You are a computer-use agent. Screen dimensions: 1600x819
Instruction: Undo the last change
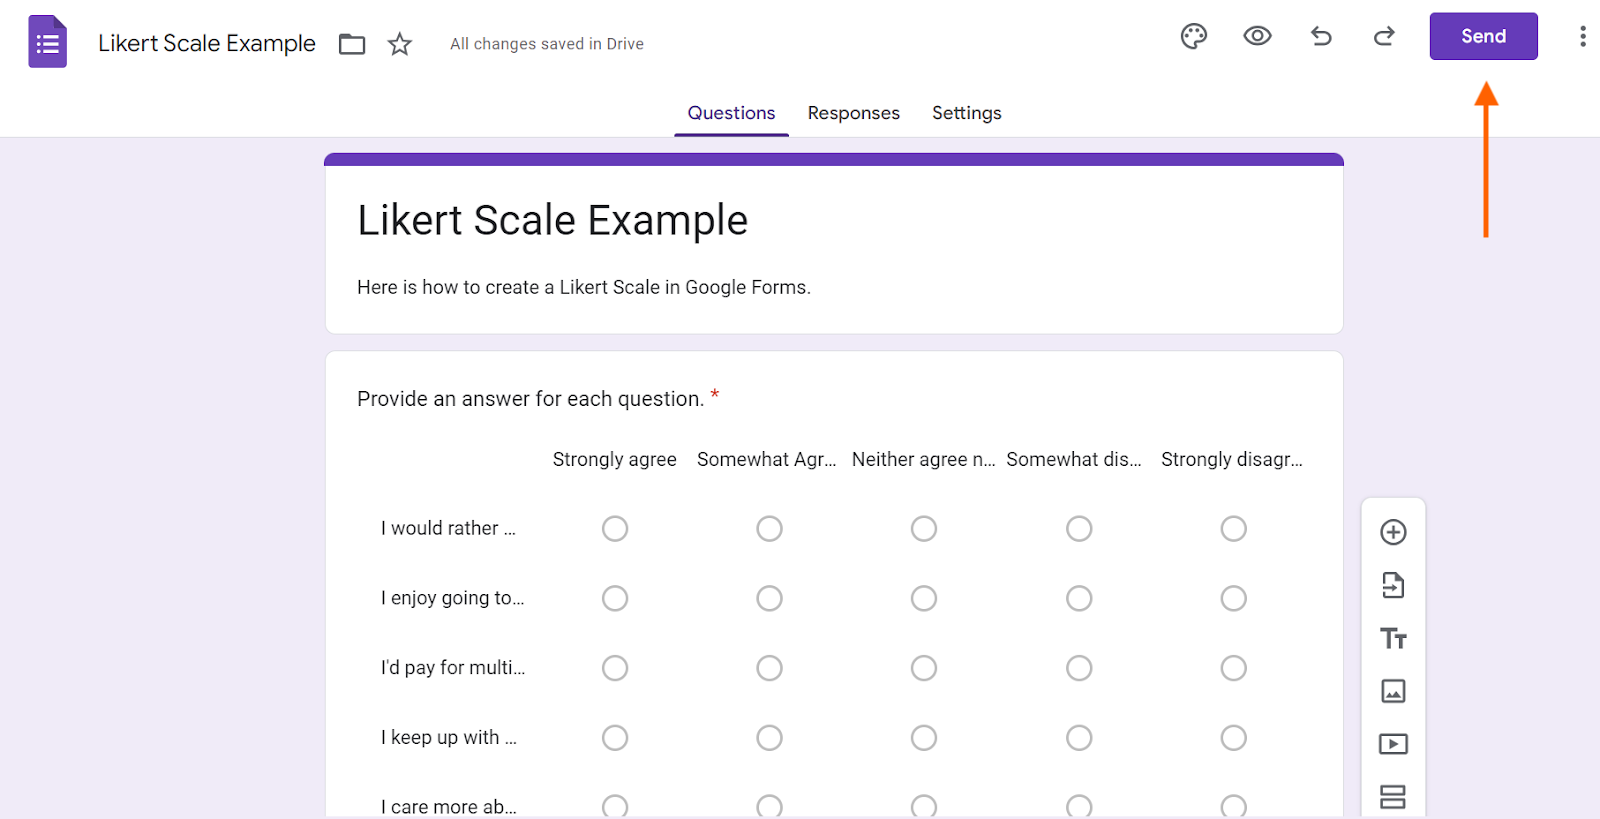point(1321,37)
